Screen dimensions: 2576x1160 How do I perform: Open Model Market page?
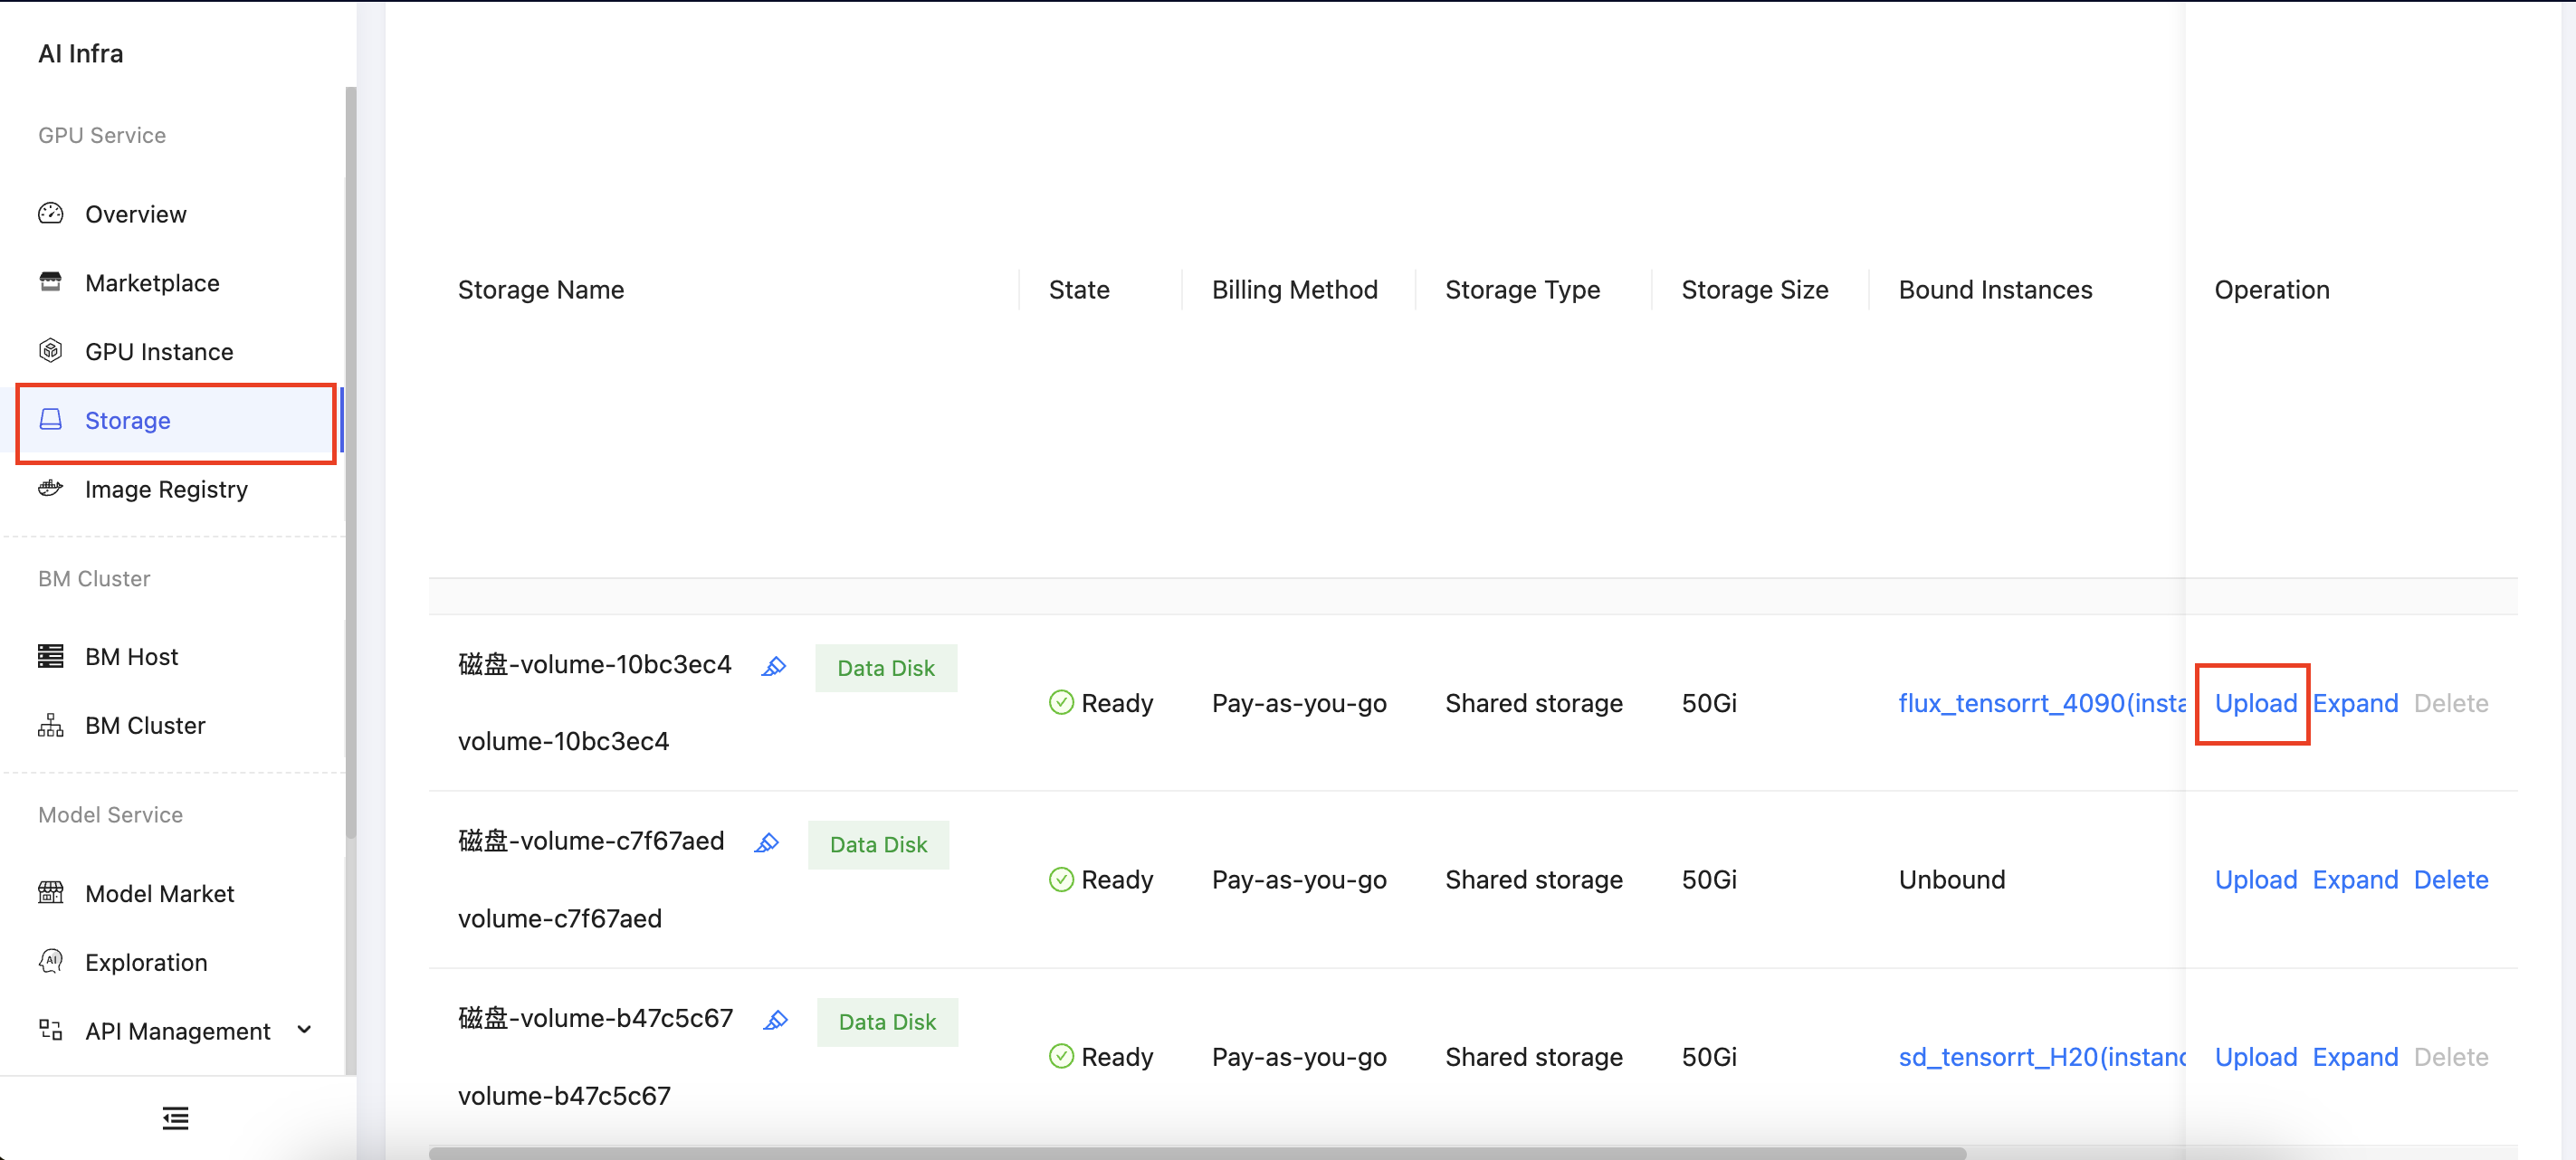[x=160, y=894]
